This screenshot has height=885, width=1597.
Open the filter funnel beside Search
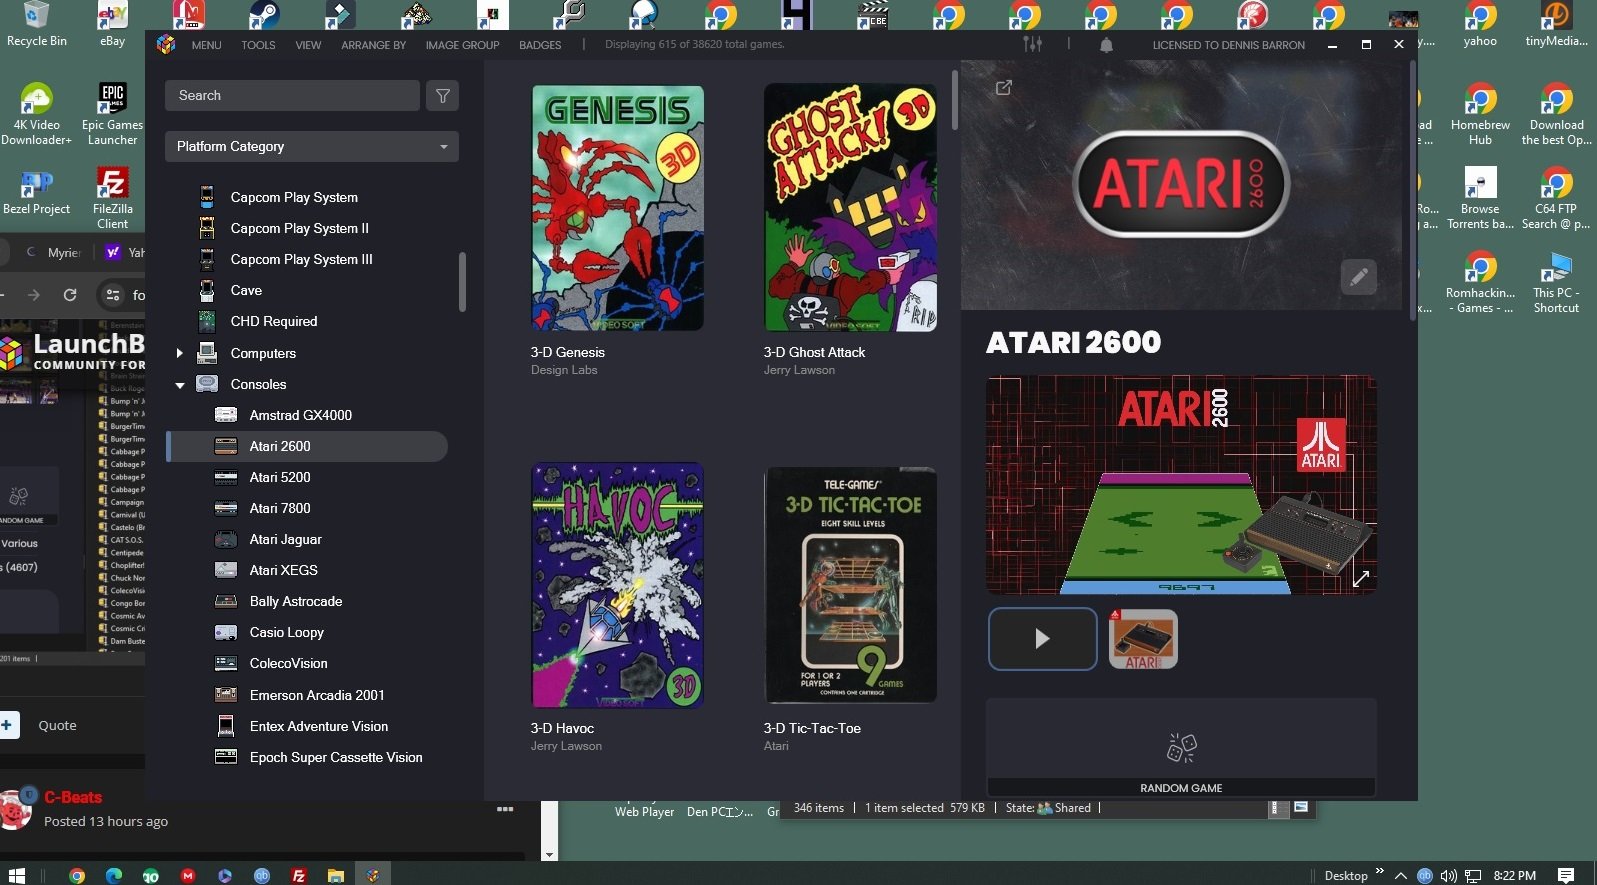[442, 95]
